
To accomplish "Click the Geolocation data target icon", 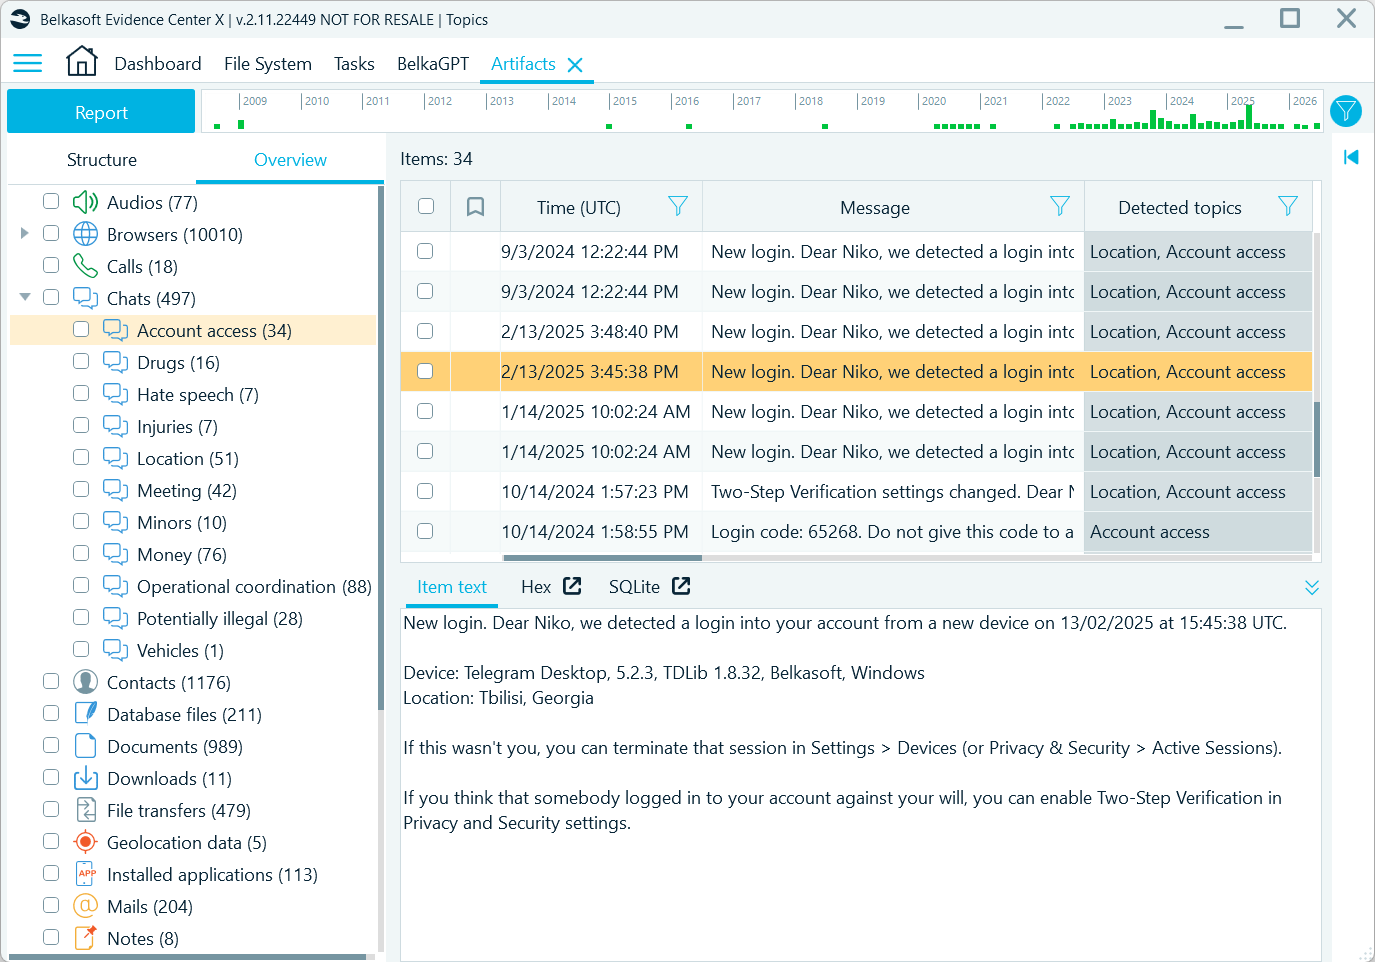I will point(86,842).
